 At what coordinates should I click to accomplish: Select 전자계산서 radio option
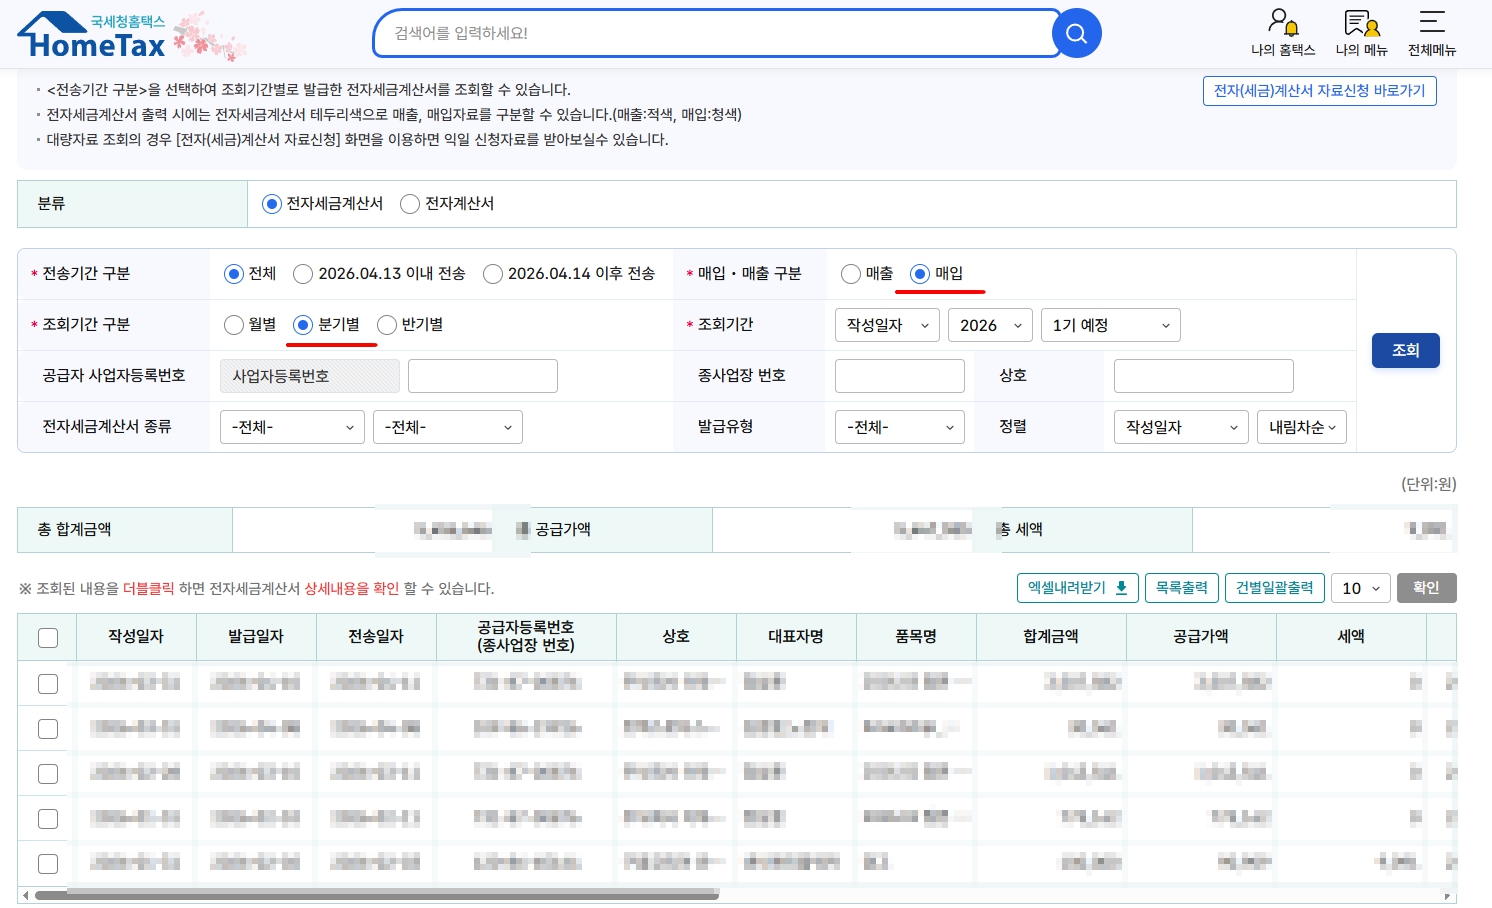coord(409,204)
